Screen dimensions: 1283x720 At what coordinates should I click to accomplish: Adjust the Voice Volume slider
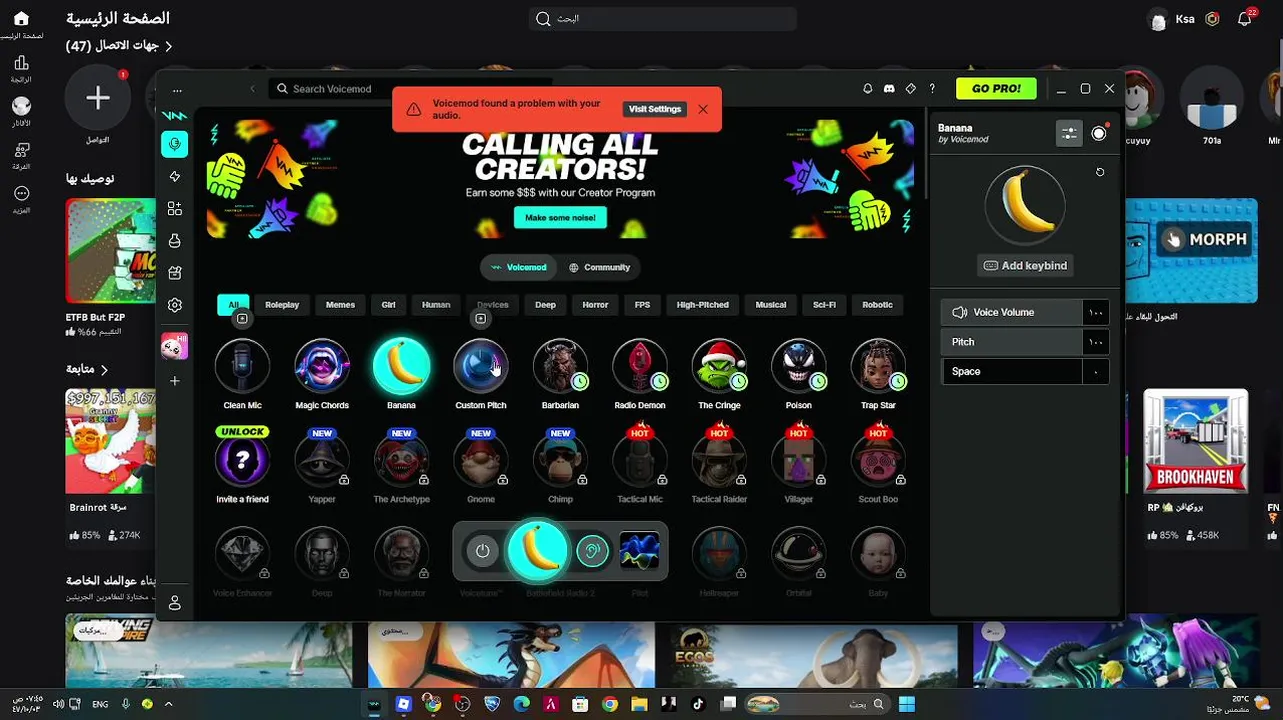tap(1025, 312)
